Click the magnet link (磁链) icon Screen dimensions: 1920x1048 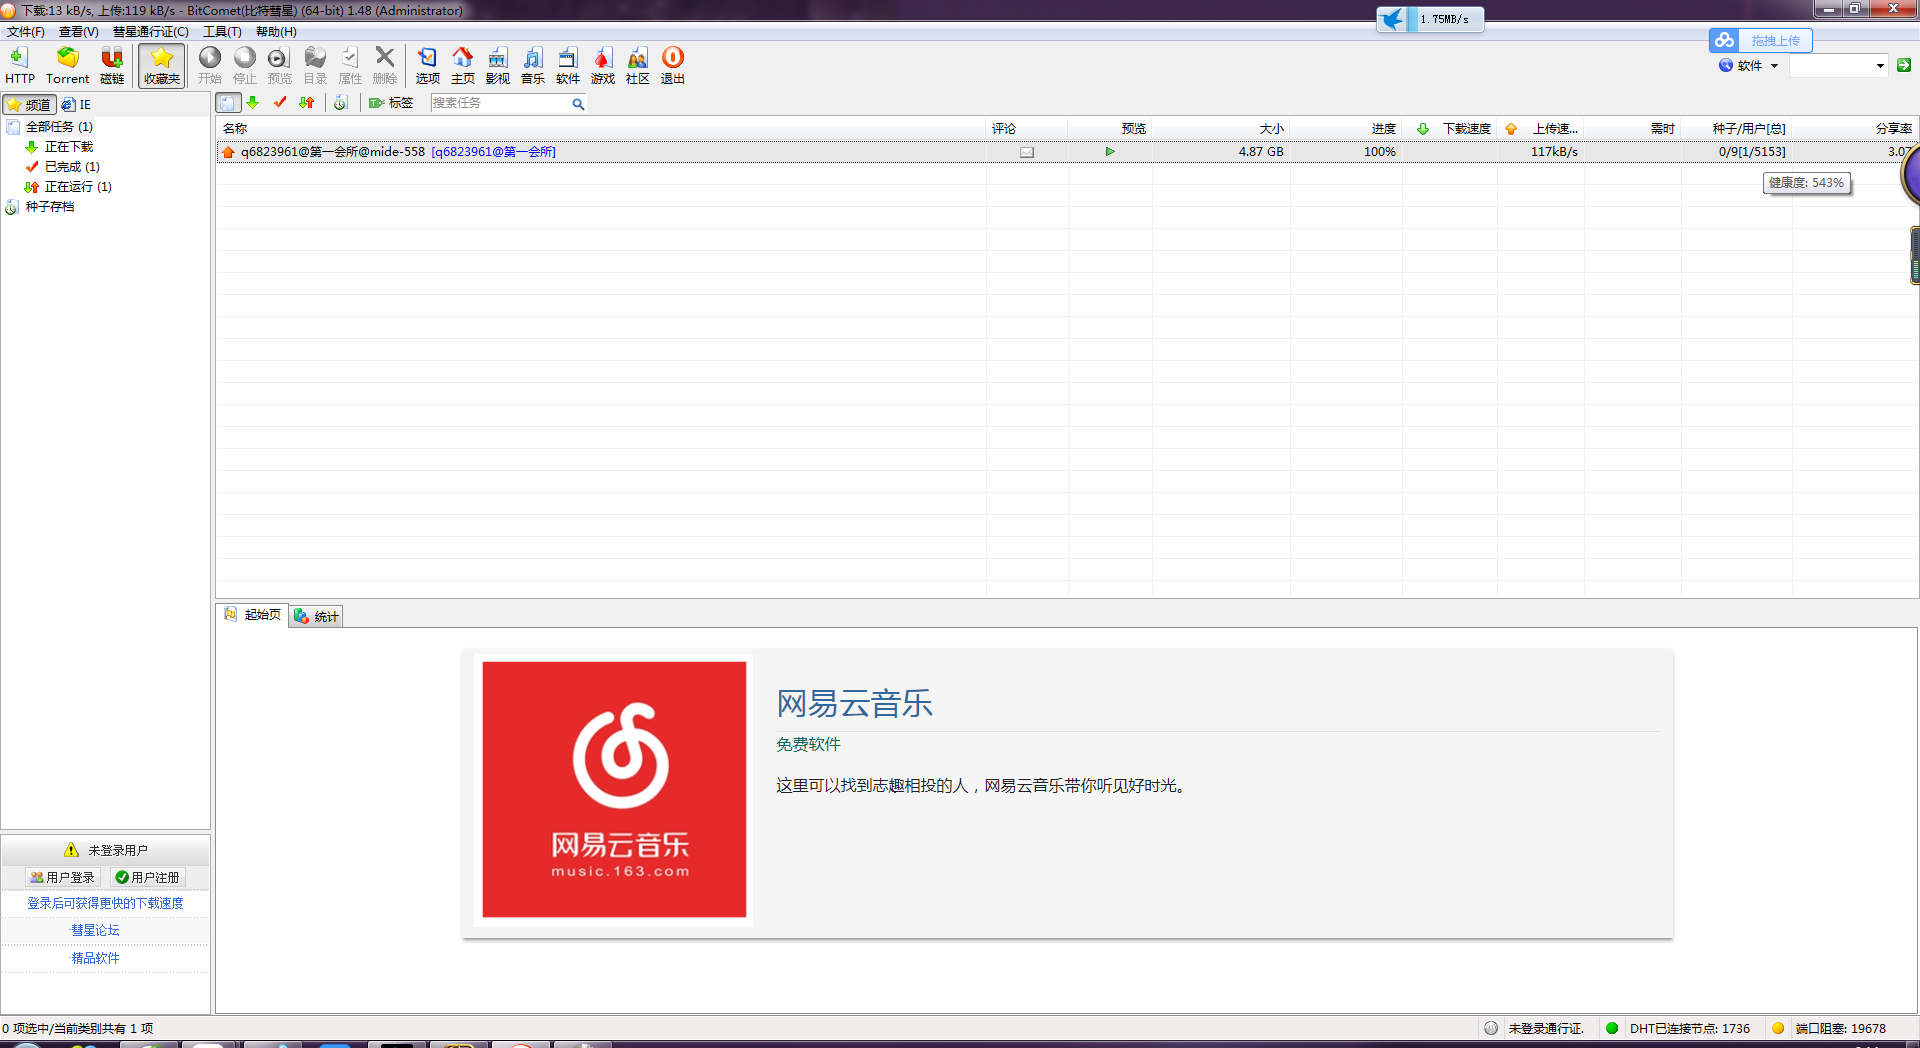point(112,65)
